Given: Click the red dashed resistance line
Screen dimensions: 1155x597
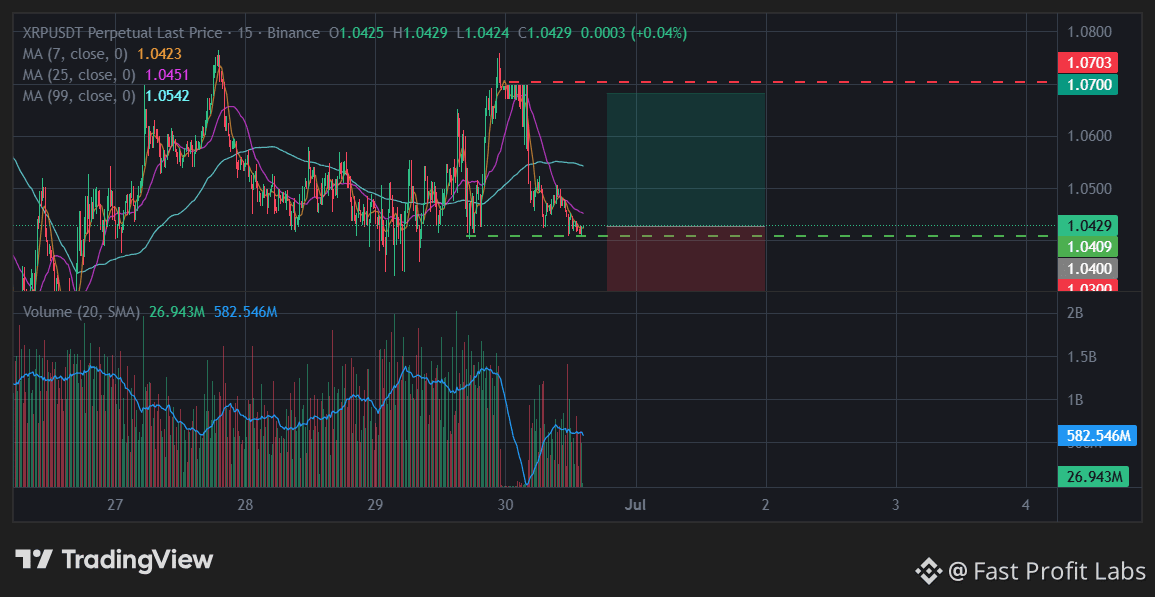Looking at the screenshot, I should [781, 83].
